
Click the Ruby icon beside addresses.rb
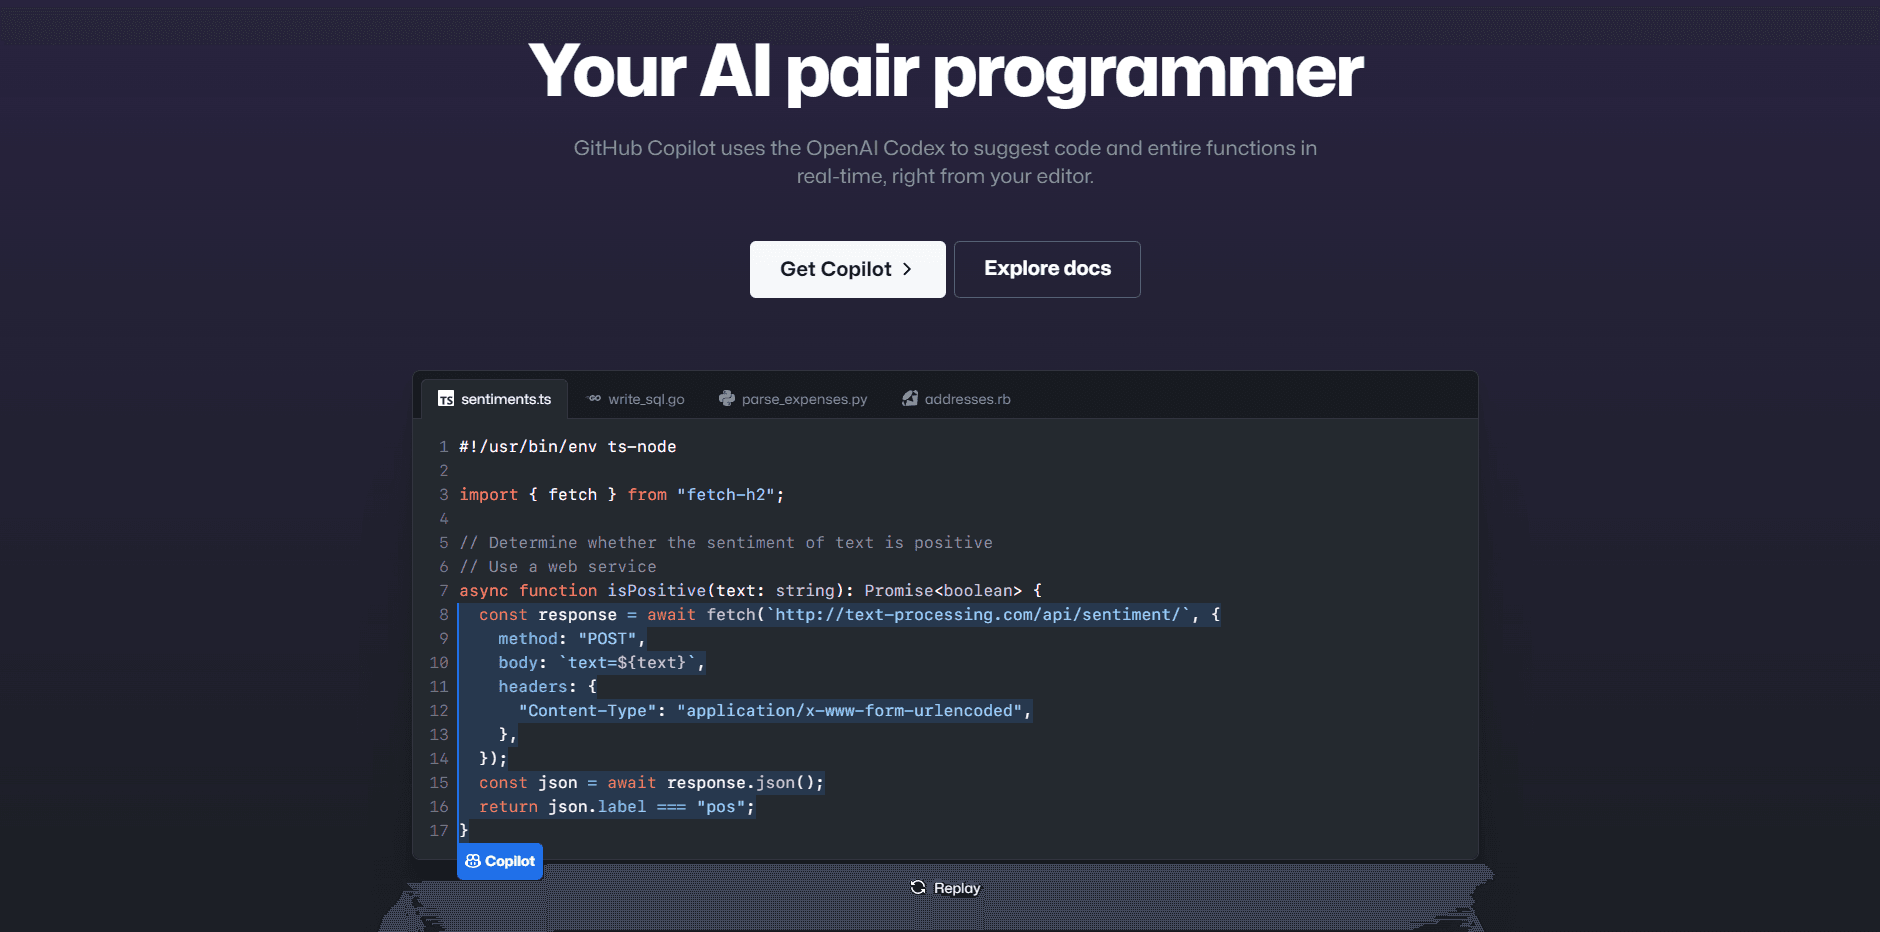(x=909, y=398)
